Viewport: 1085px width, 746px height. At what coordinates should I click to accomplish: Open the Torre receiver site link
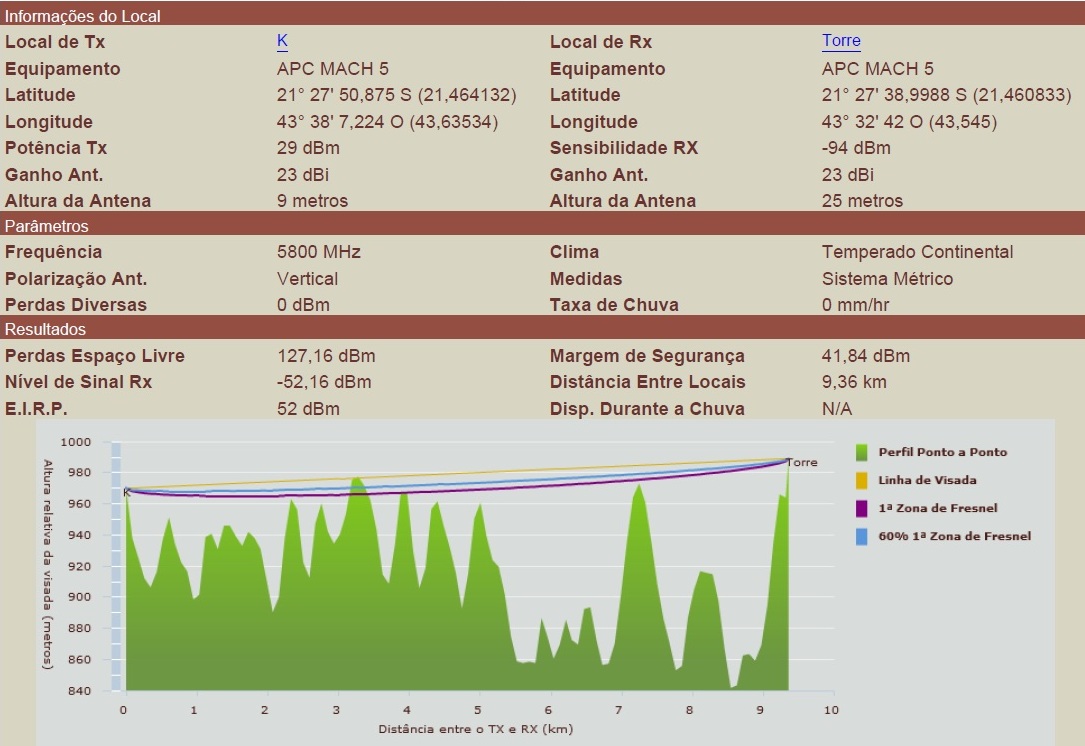[841, 41]
